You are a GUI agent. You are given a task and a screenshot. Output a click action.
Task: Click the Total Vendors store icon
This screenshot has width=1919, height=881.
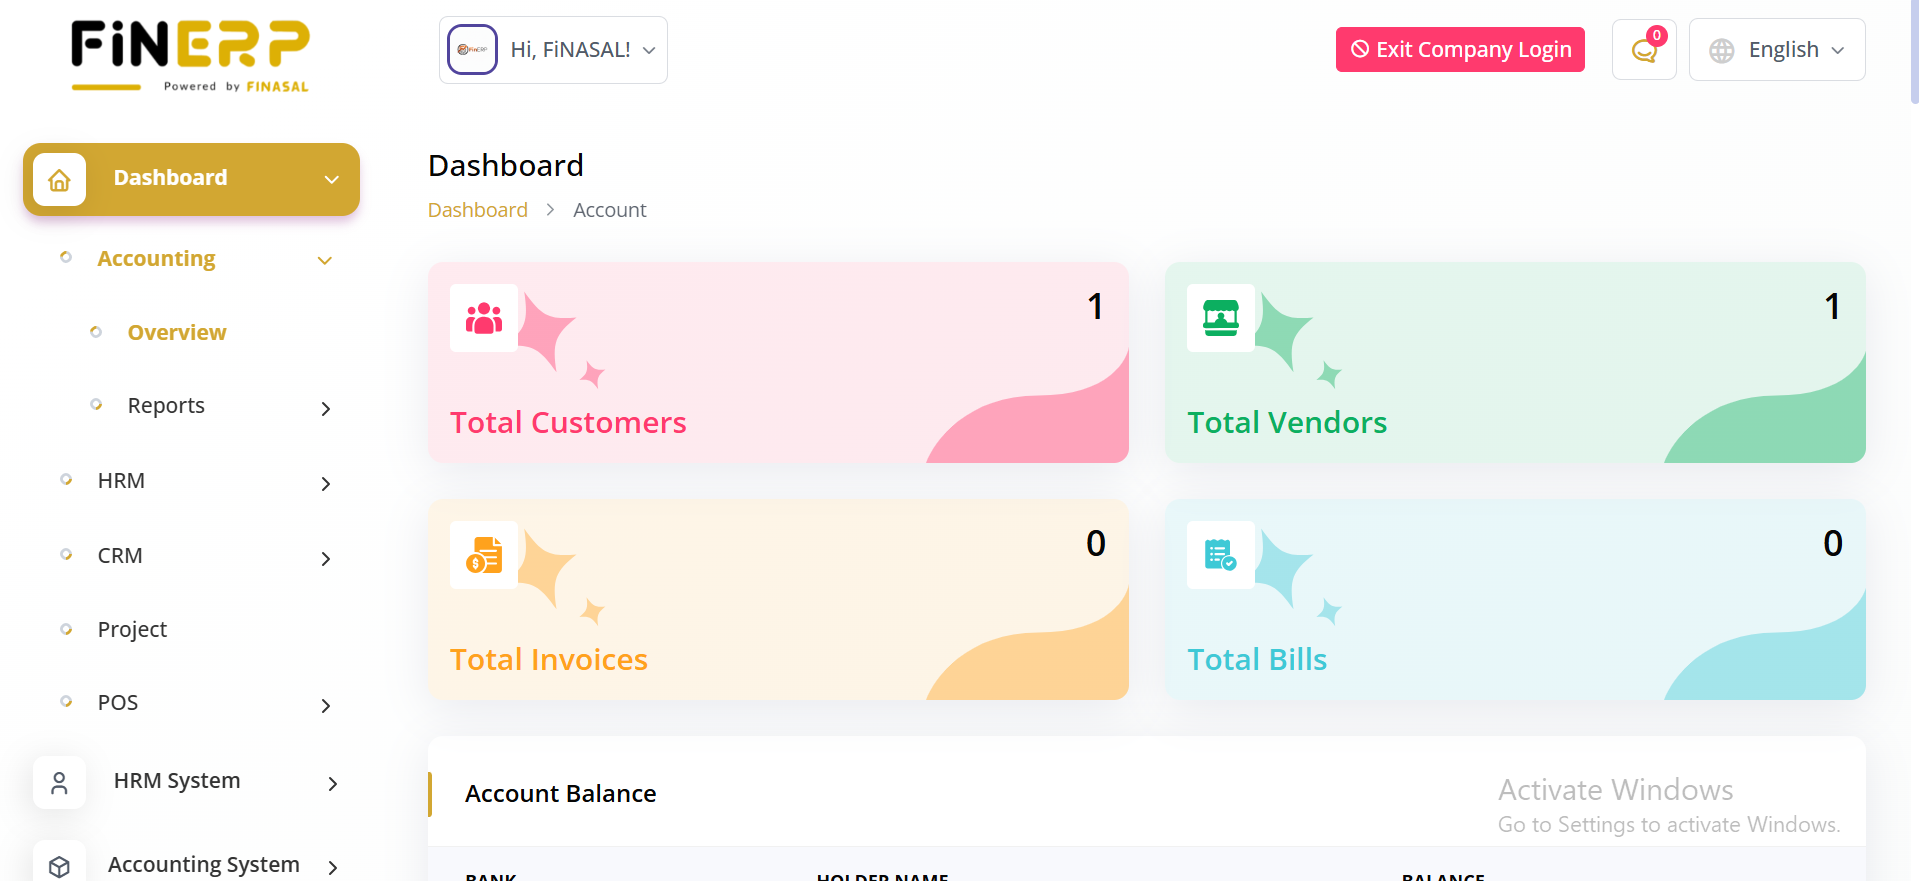[1221, 318]
